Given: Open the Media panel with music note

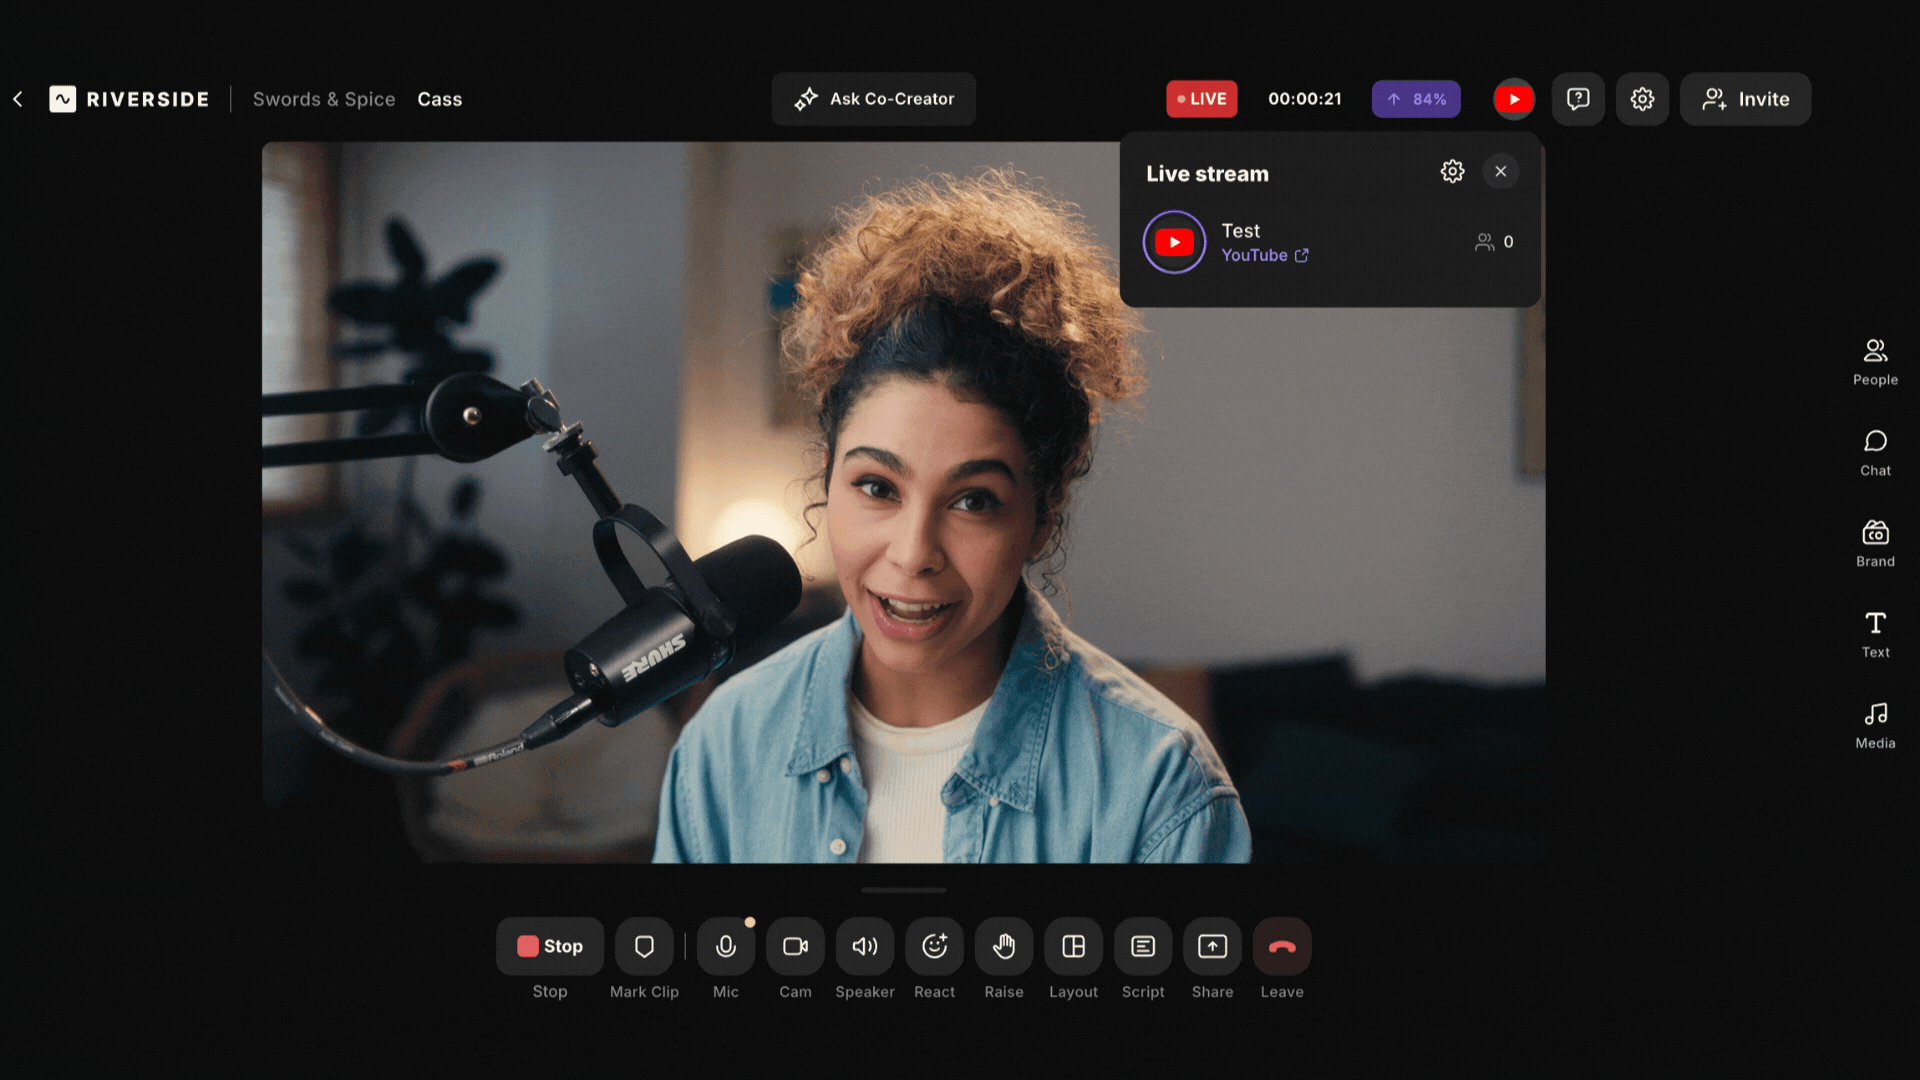Looking at the screenshot, I should 1875,725.
